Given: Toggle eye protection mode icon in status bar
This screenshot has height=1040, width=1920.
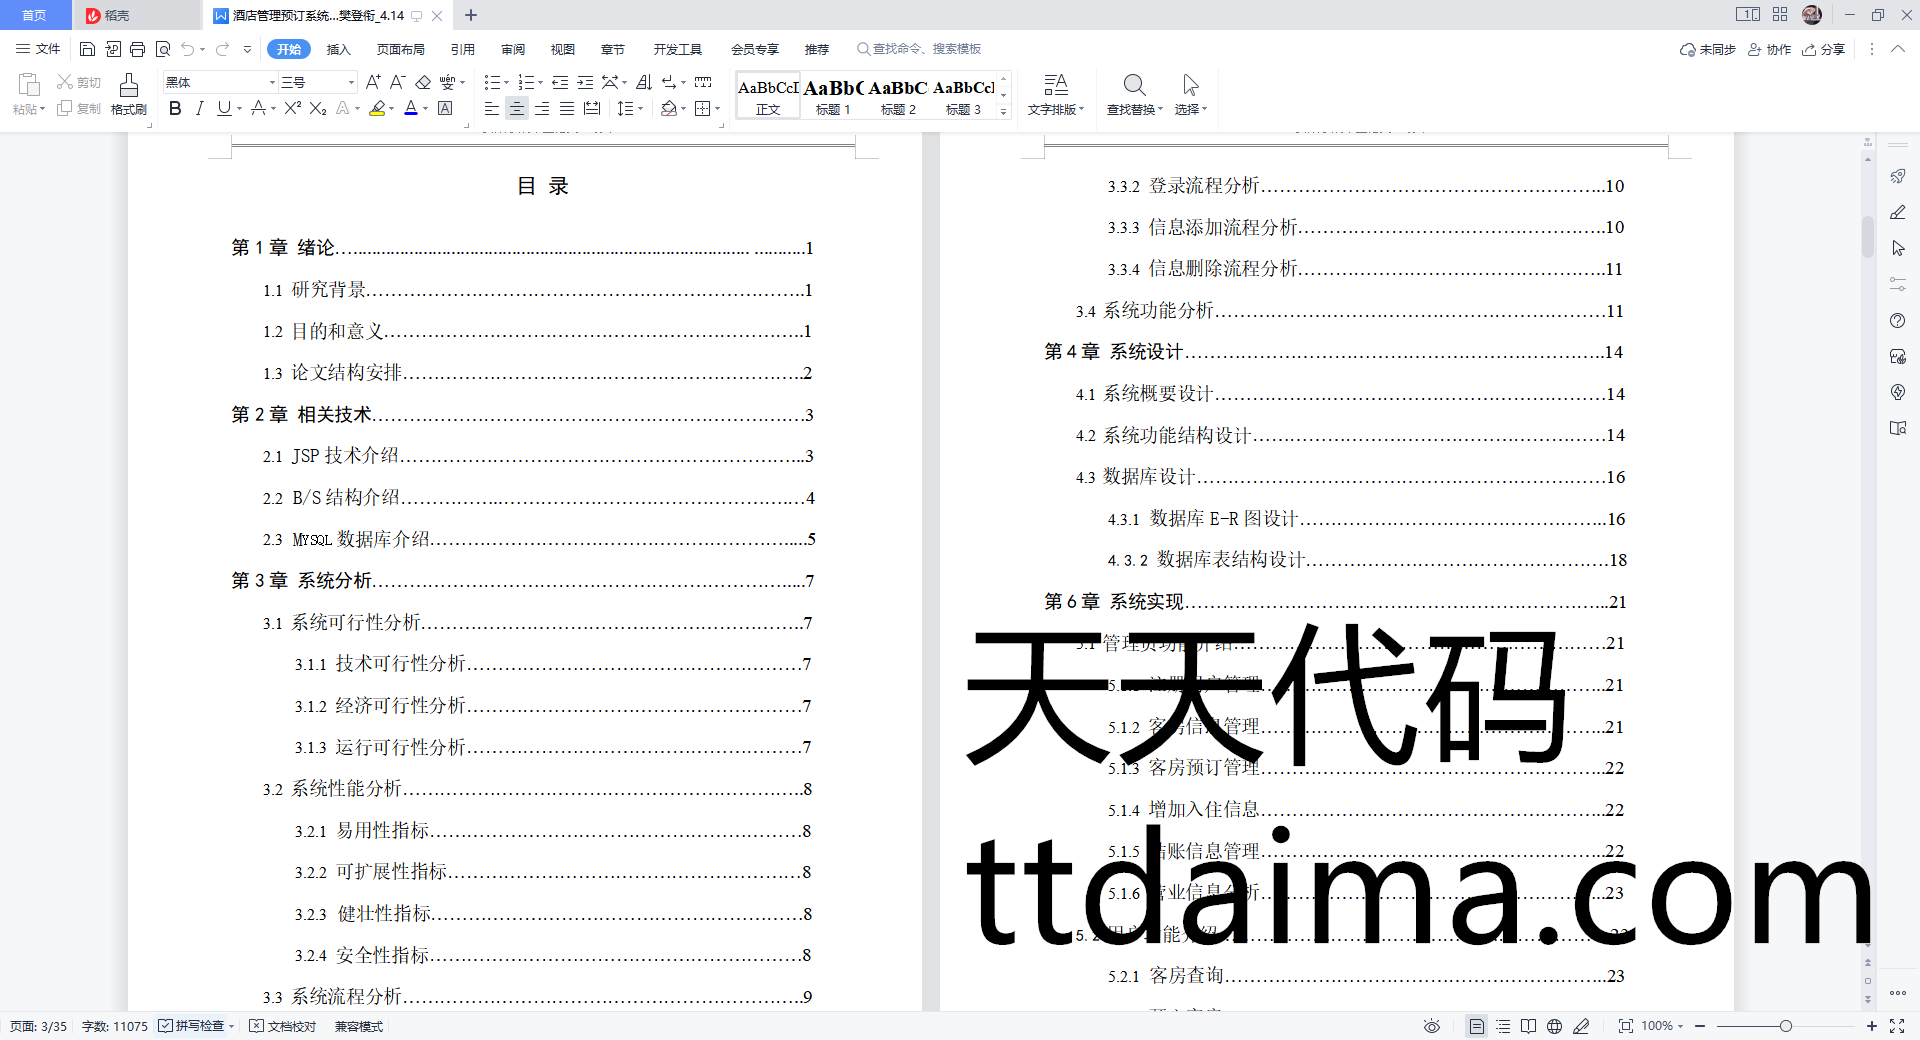Looking at the screenshot, I should pyautogui.click(x=1432, y=1026).
